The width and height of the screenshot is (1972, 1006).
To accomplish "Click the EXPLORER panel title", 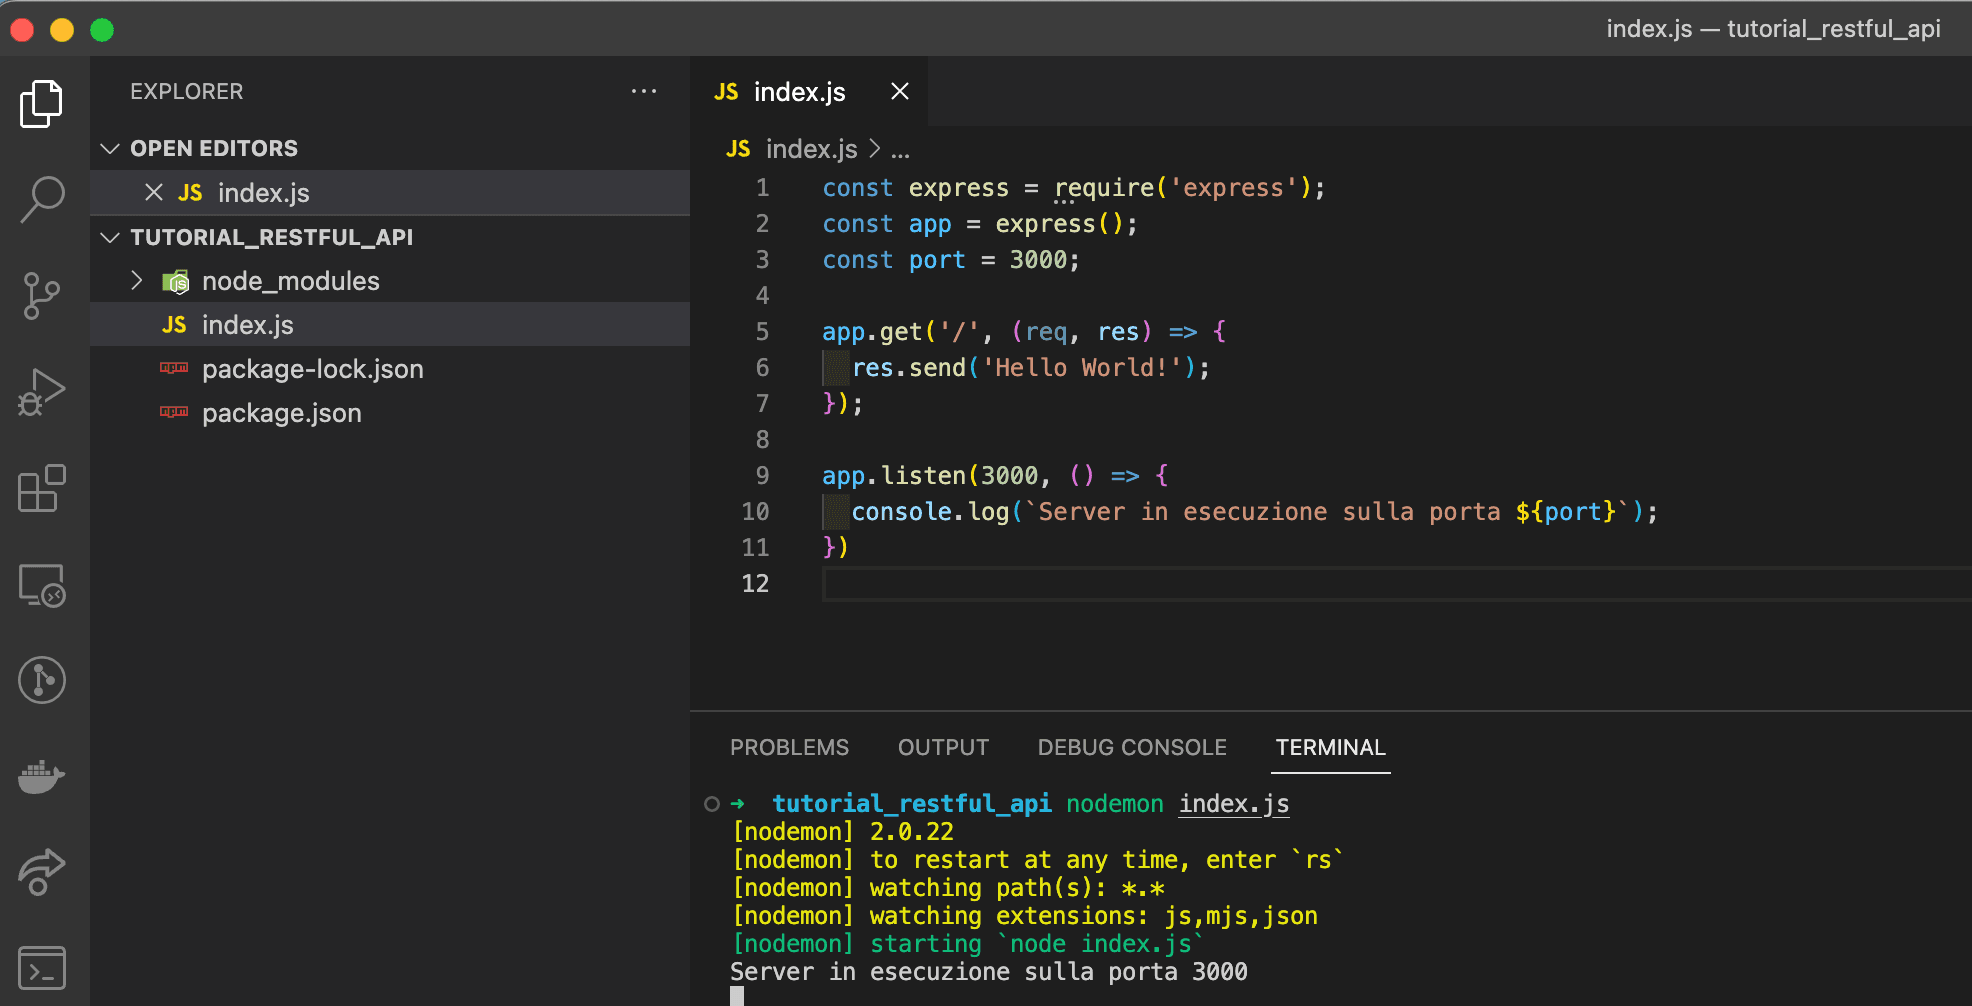I will pyautogui.click(x=187, y=91).
